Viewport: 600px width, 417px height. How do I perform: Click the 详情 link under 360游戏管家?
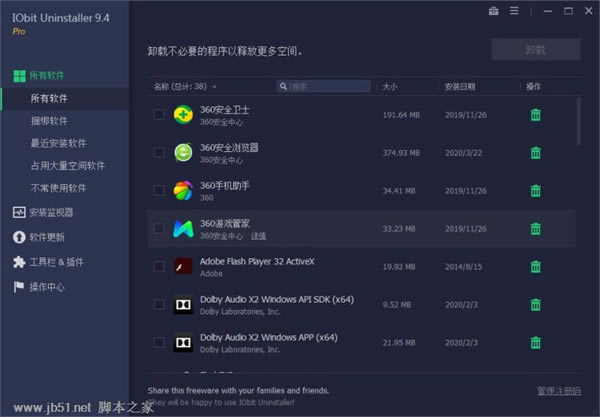[x=258, y=236]
